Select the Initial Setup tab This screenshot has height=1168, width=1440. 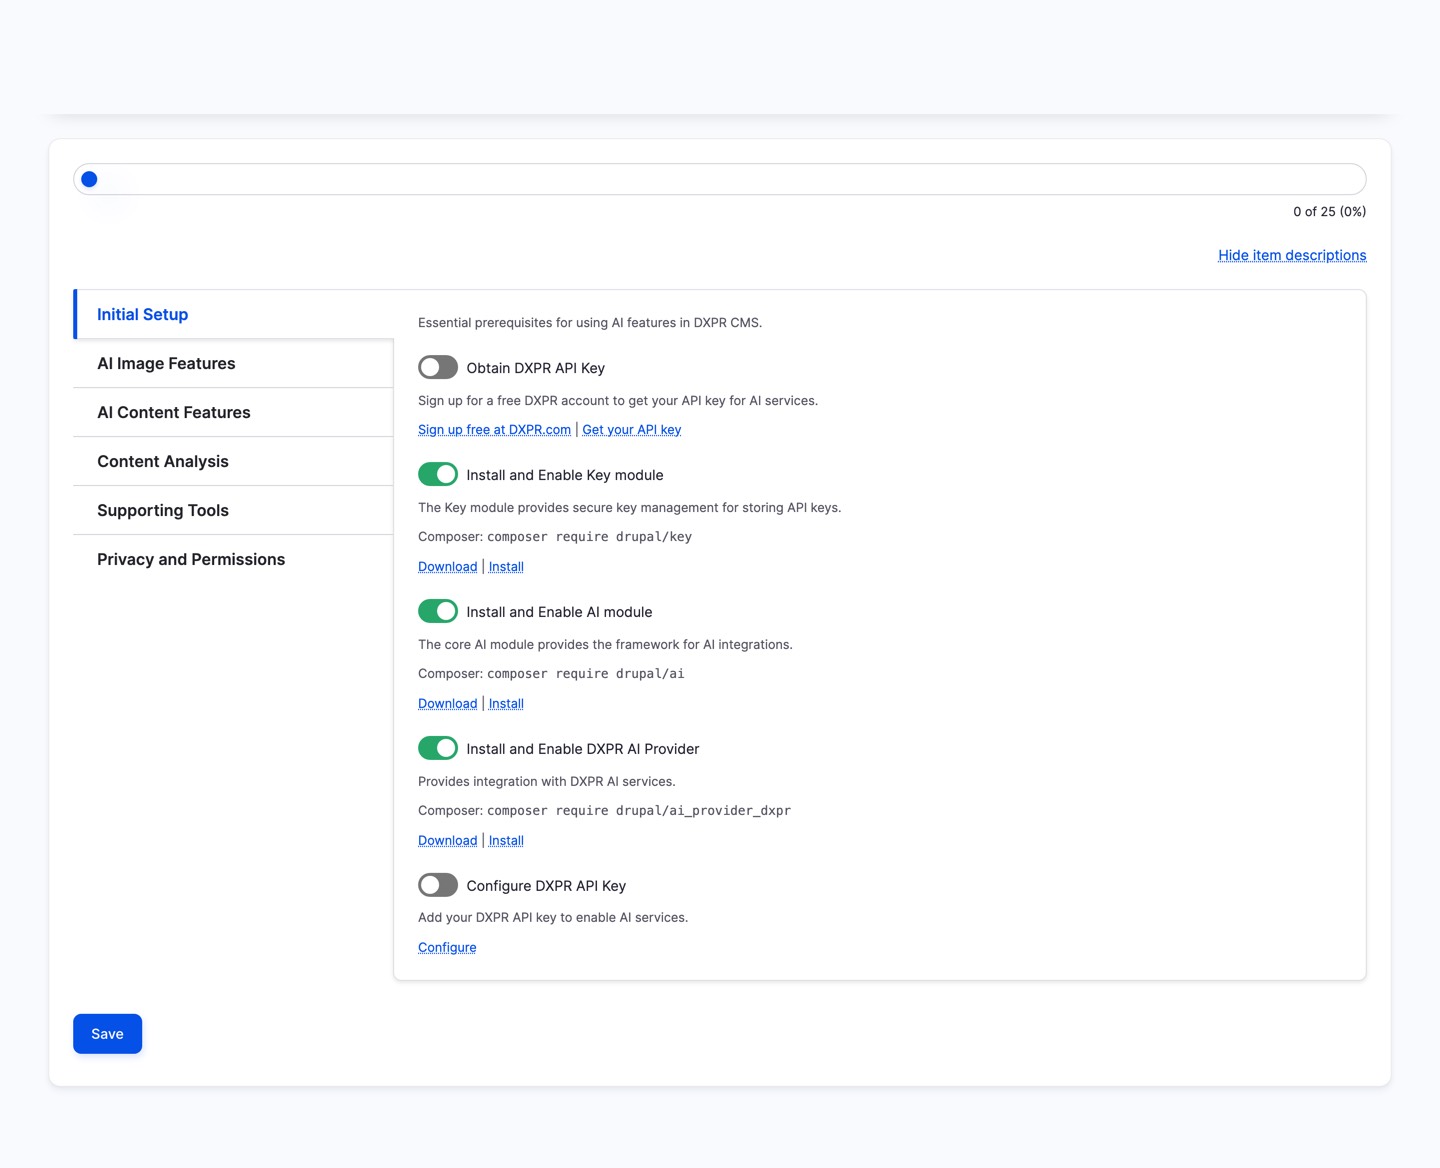233,314
